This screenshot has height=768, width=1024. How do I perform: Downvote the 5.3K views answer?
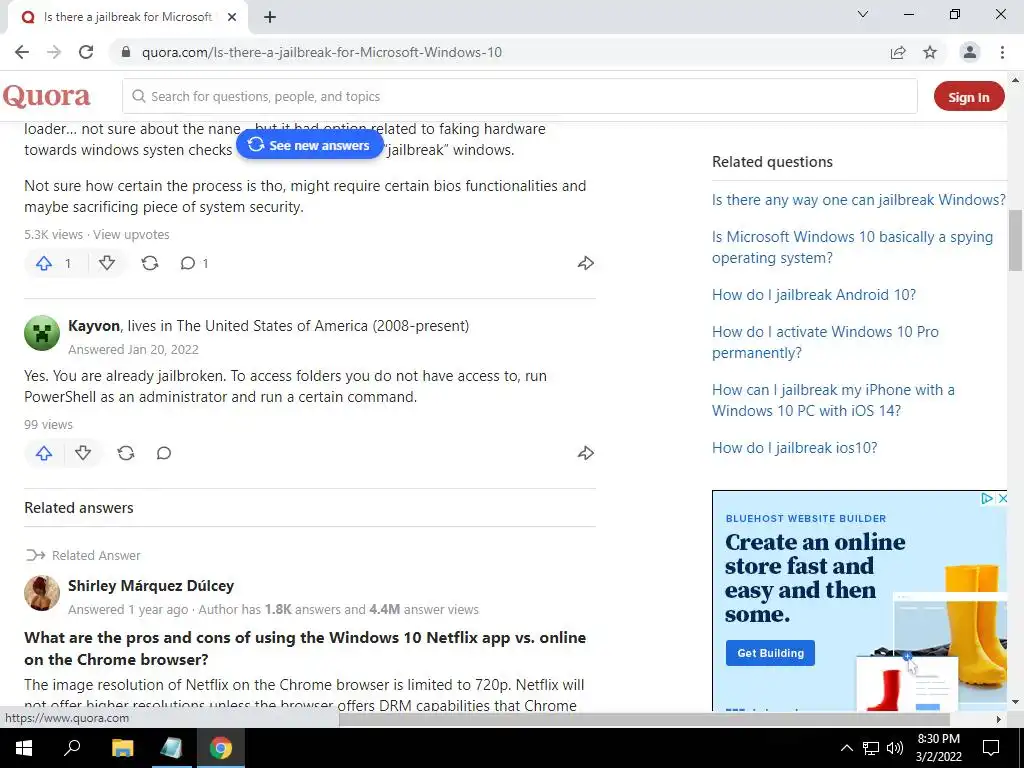pos(107,263)
